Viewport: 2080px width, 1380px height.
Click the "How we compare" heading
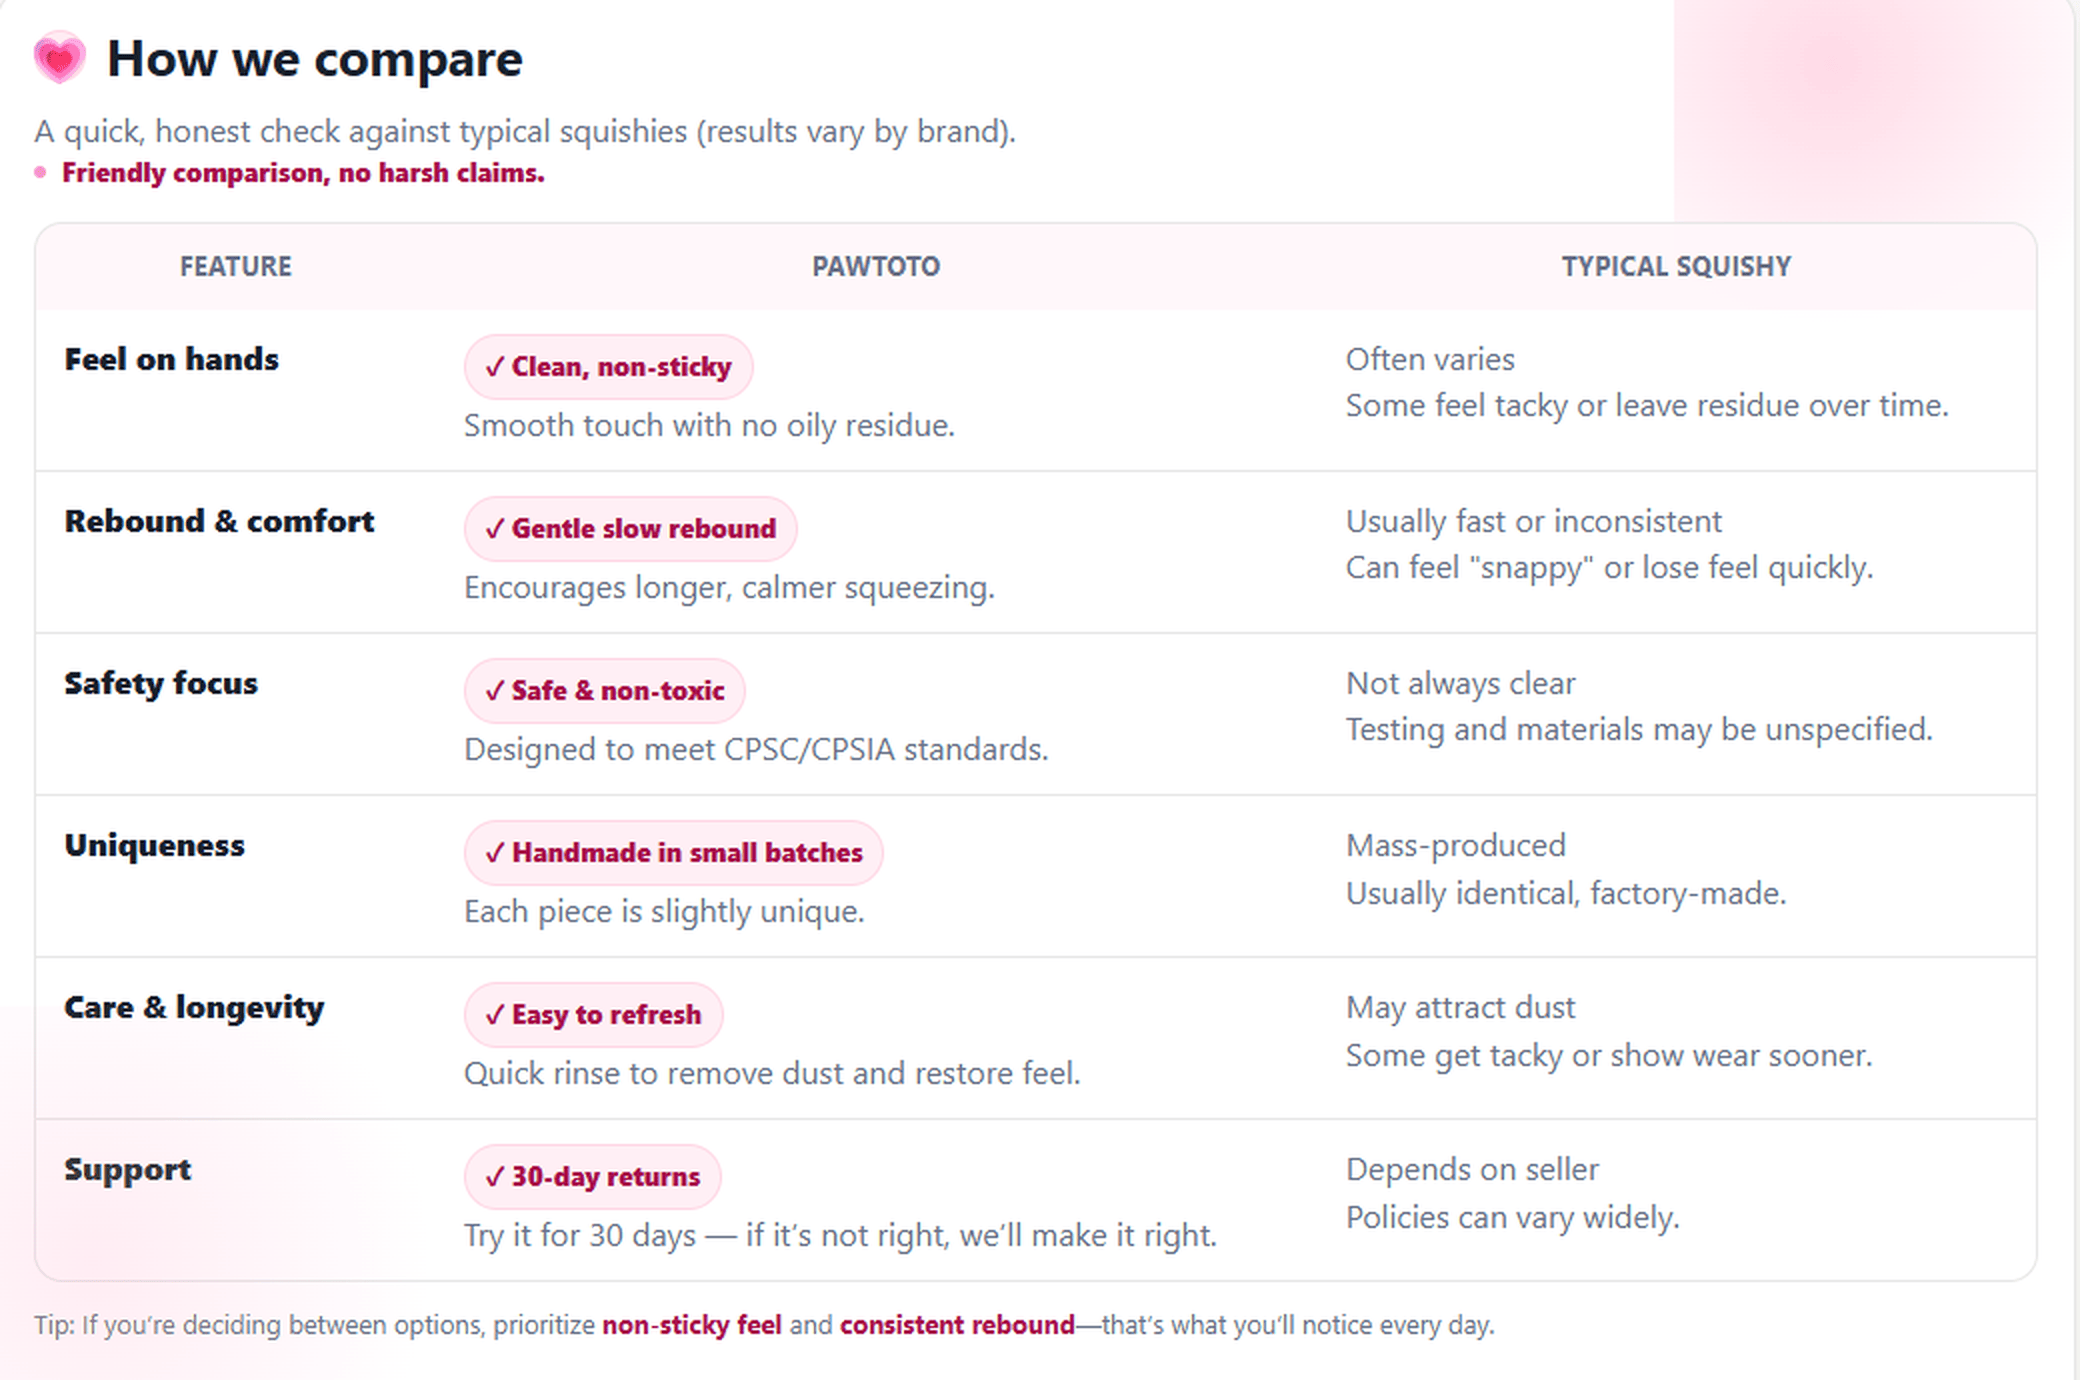314,59
